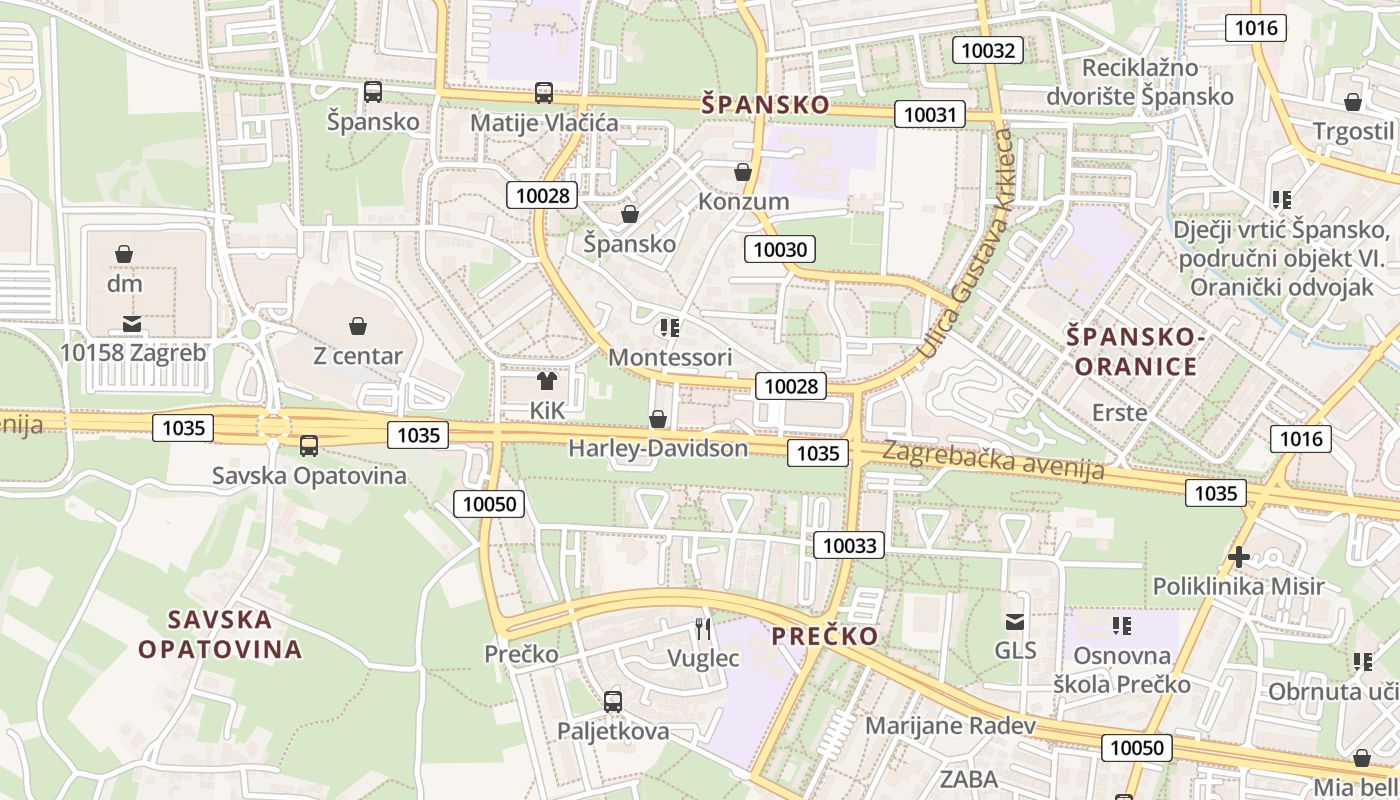The image size is (1400, 800).
Task: Click the Zagrebačka avenija street label
Action: pos(993,459)
